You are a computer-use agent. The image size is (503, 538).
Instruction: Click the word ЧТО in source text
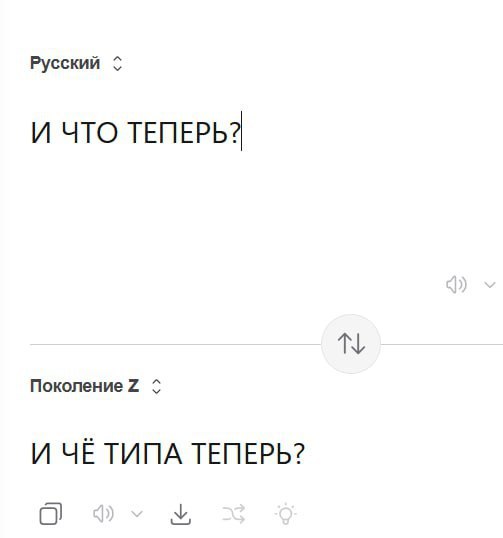pos(90,132)
